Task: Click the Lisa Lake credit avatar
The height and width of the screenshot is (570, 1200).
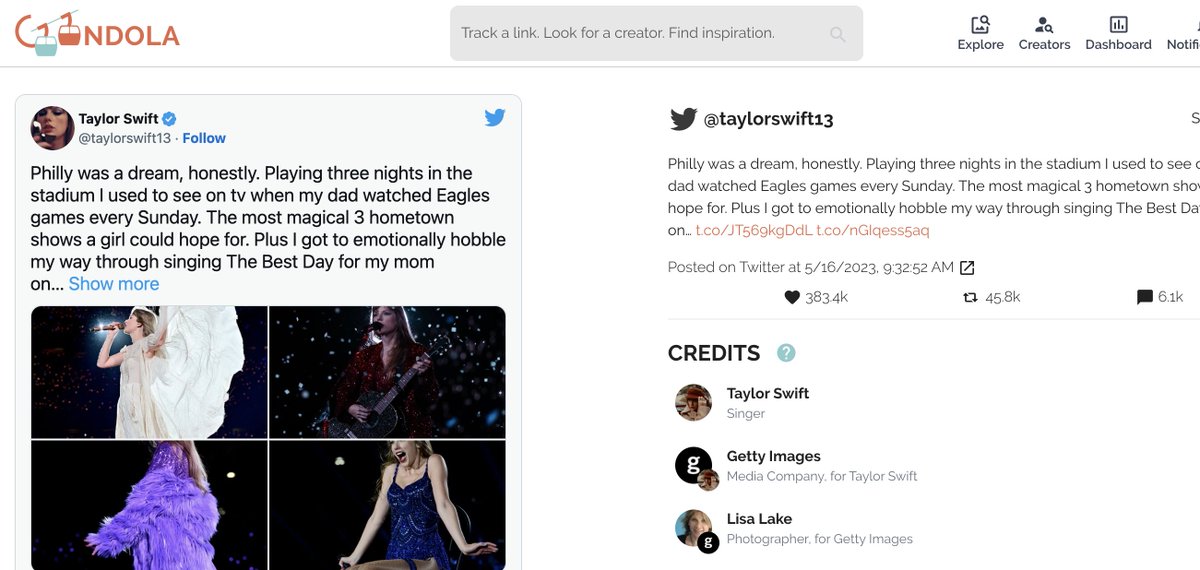Action: 694,528
